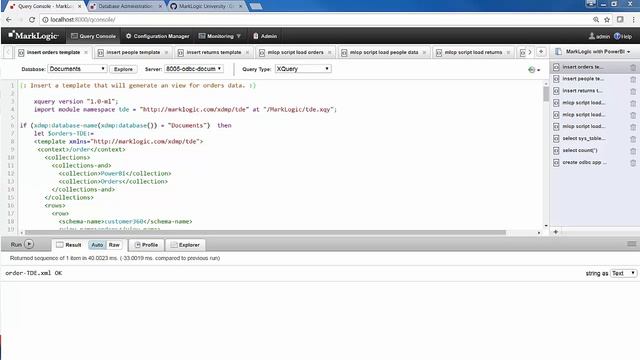Viewport: 640px width, 360px height.
Task: Toggle Raw result view
Action: pyautogui.click(x=114, y=245)
